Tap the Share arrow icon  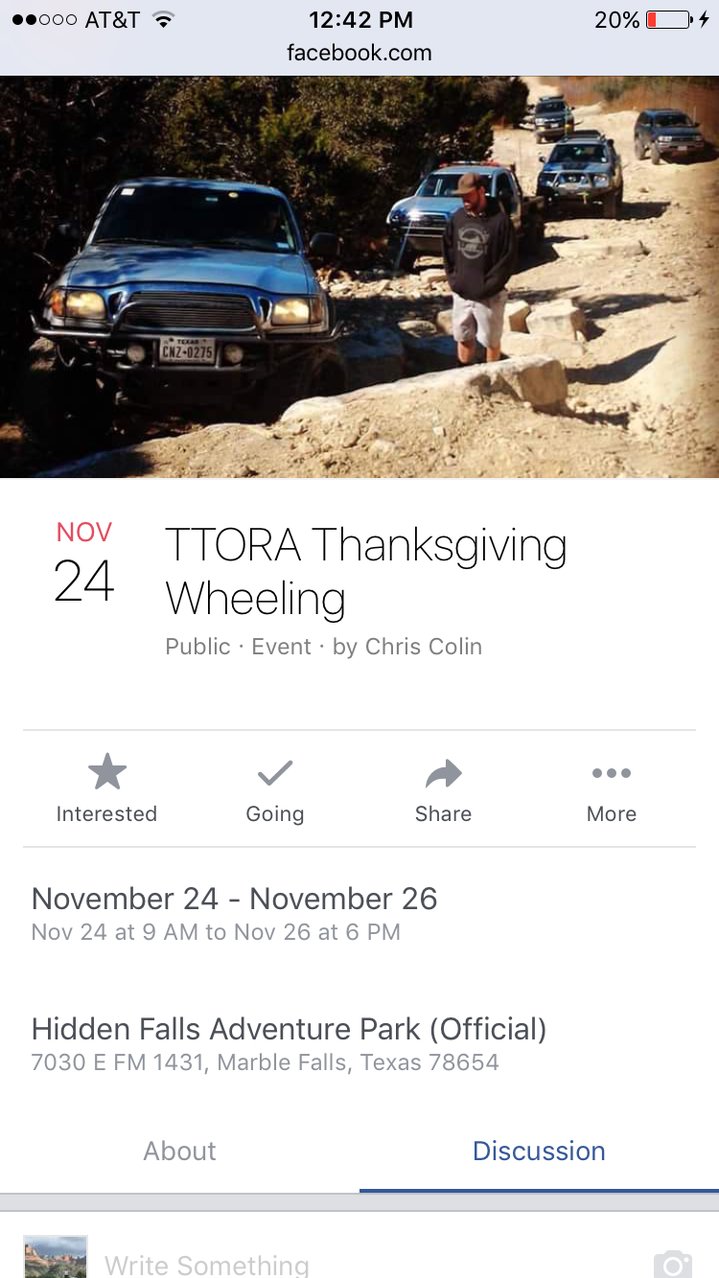pyautogui.click(x=443, y=773)
